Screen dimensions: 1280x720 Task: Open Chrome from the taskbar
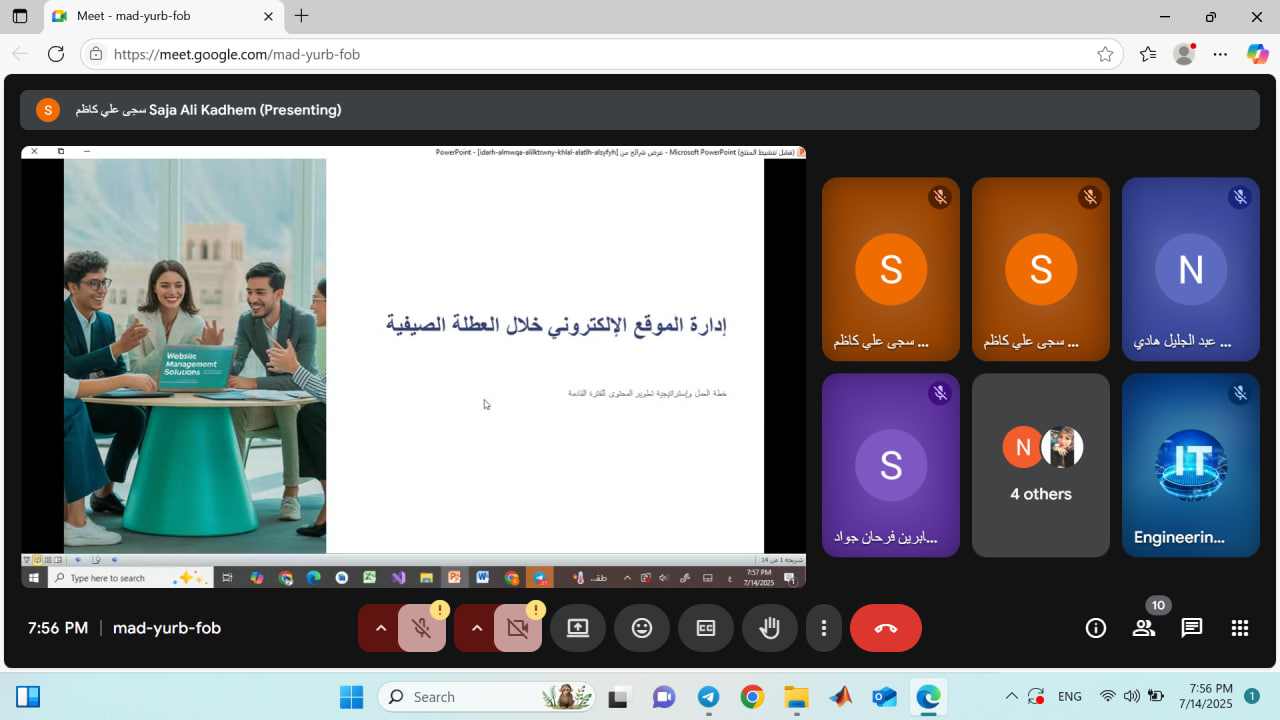(752, 697)
